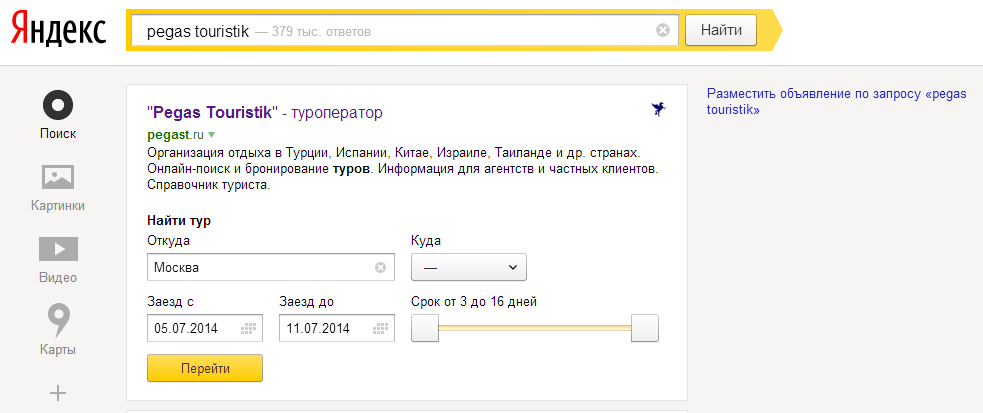Viewport: 983px width, 413px height.
Task: Click the plus icon for more services
Action: [x=58, y=393]
